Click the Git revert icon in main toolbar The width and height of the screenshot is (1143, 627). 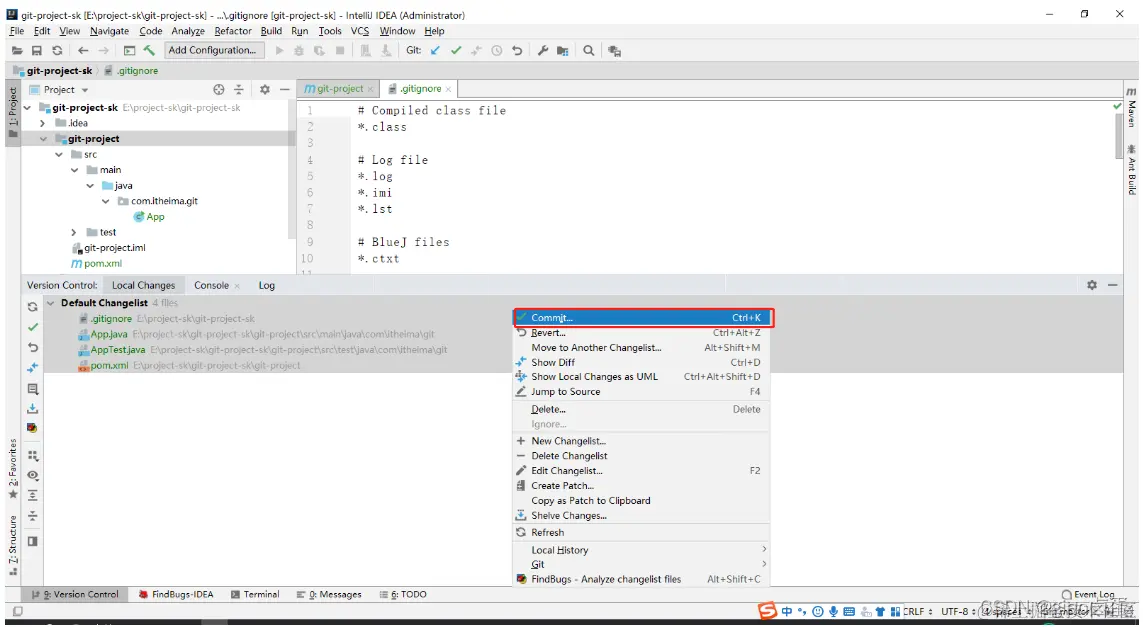(517, 51)
